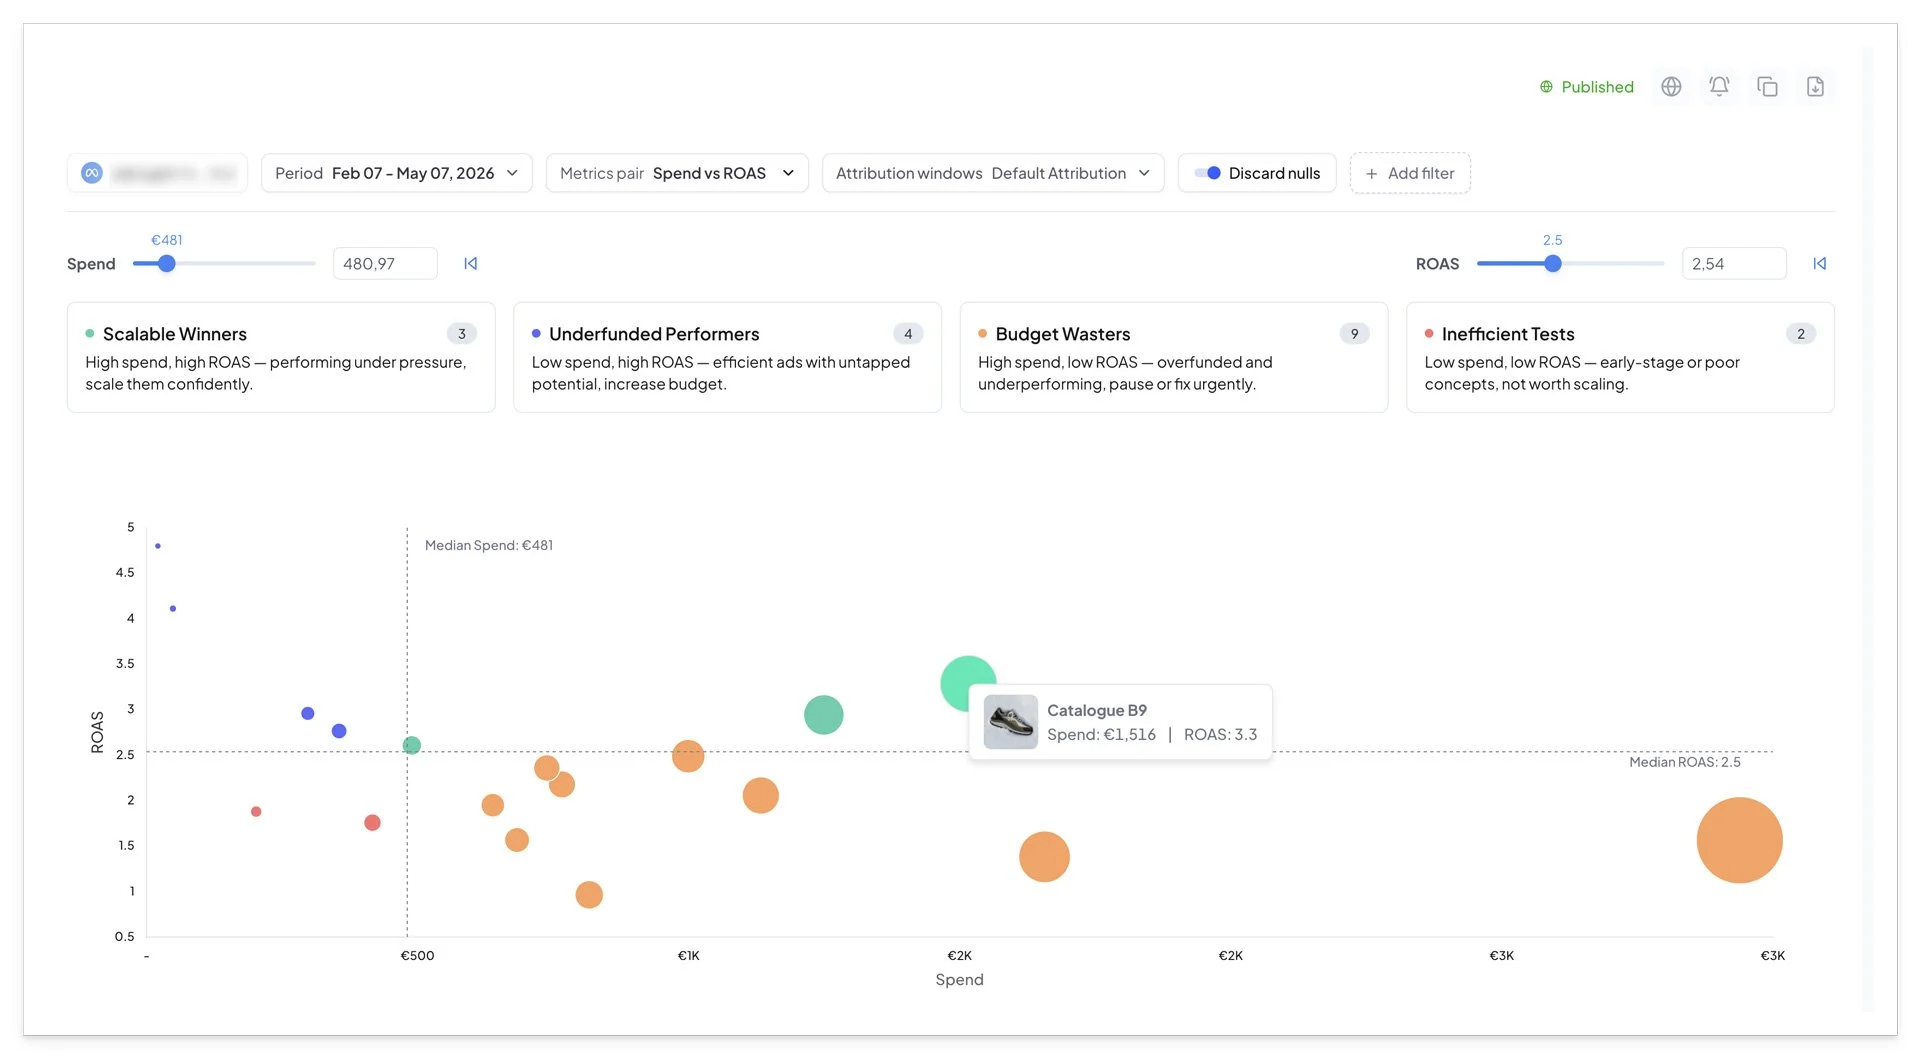
Task: Reset the ROAS threshold icon
Action: coord(1820,264)
